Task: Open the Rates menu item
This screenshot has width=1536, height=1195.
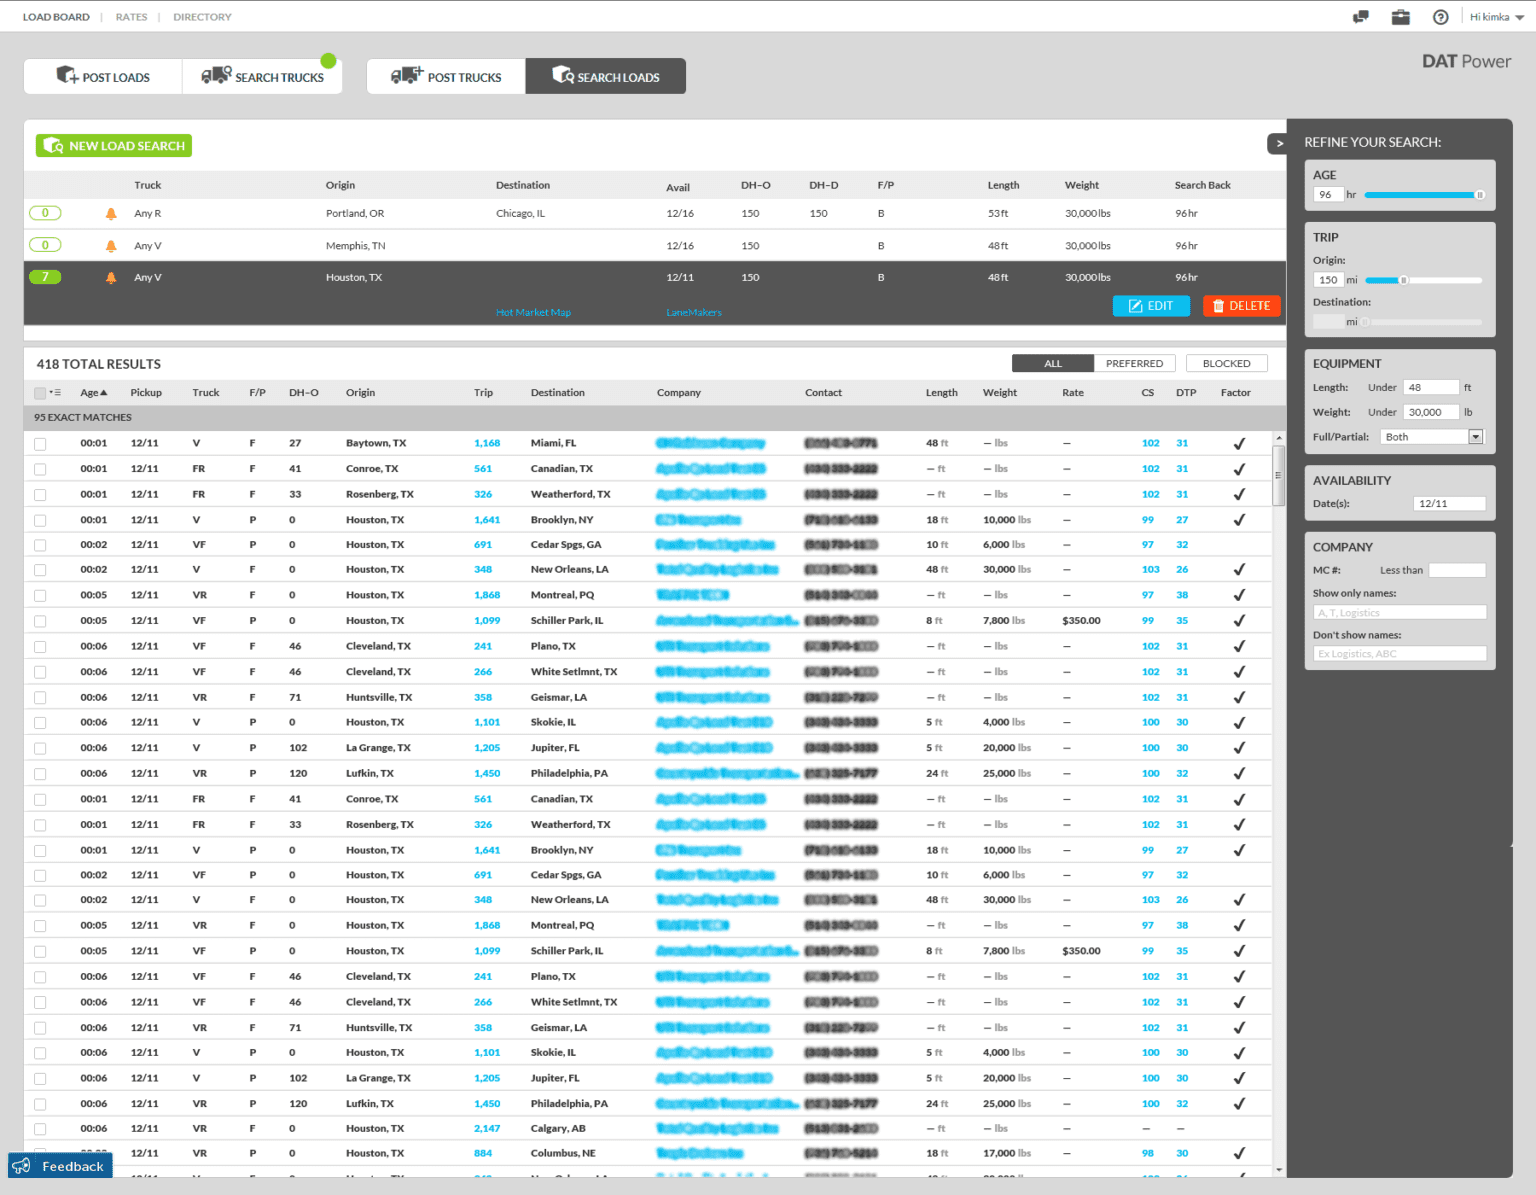Action: pyautogui.click(x=131, y=16)
